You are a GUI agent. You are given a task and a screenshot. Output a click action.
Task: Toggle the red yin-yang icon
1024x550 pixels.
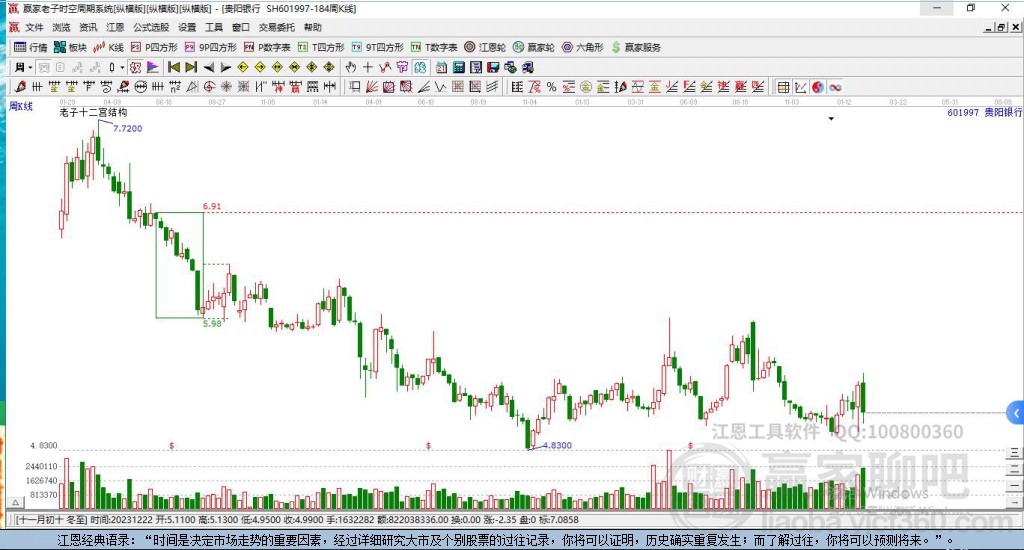[x=818, y=87]
